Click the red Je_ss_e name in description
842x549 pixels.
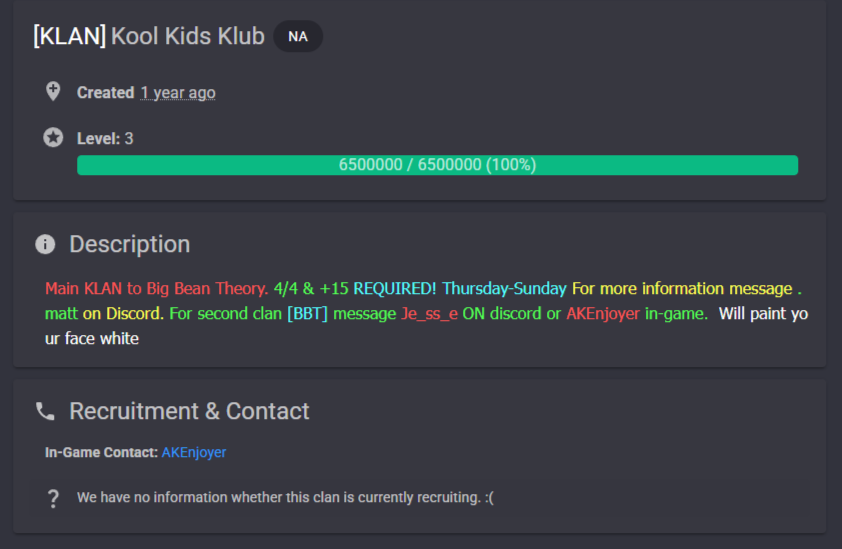tap(430, 313)
